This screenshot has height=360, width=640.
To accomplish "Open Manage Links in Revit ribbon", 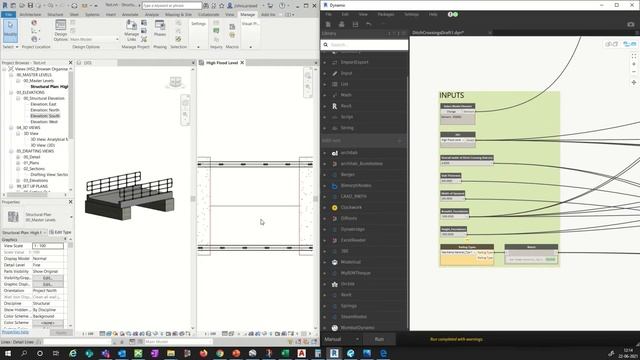I will (x=131, y=30).
